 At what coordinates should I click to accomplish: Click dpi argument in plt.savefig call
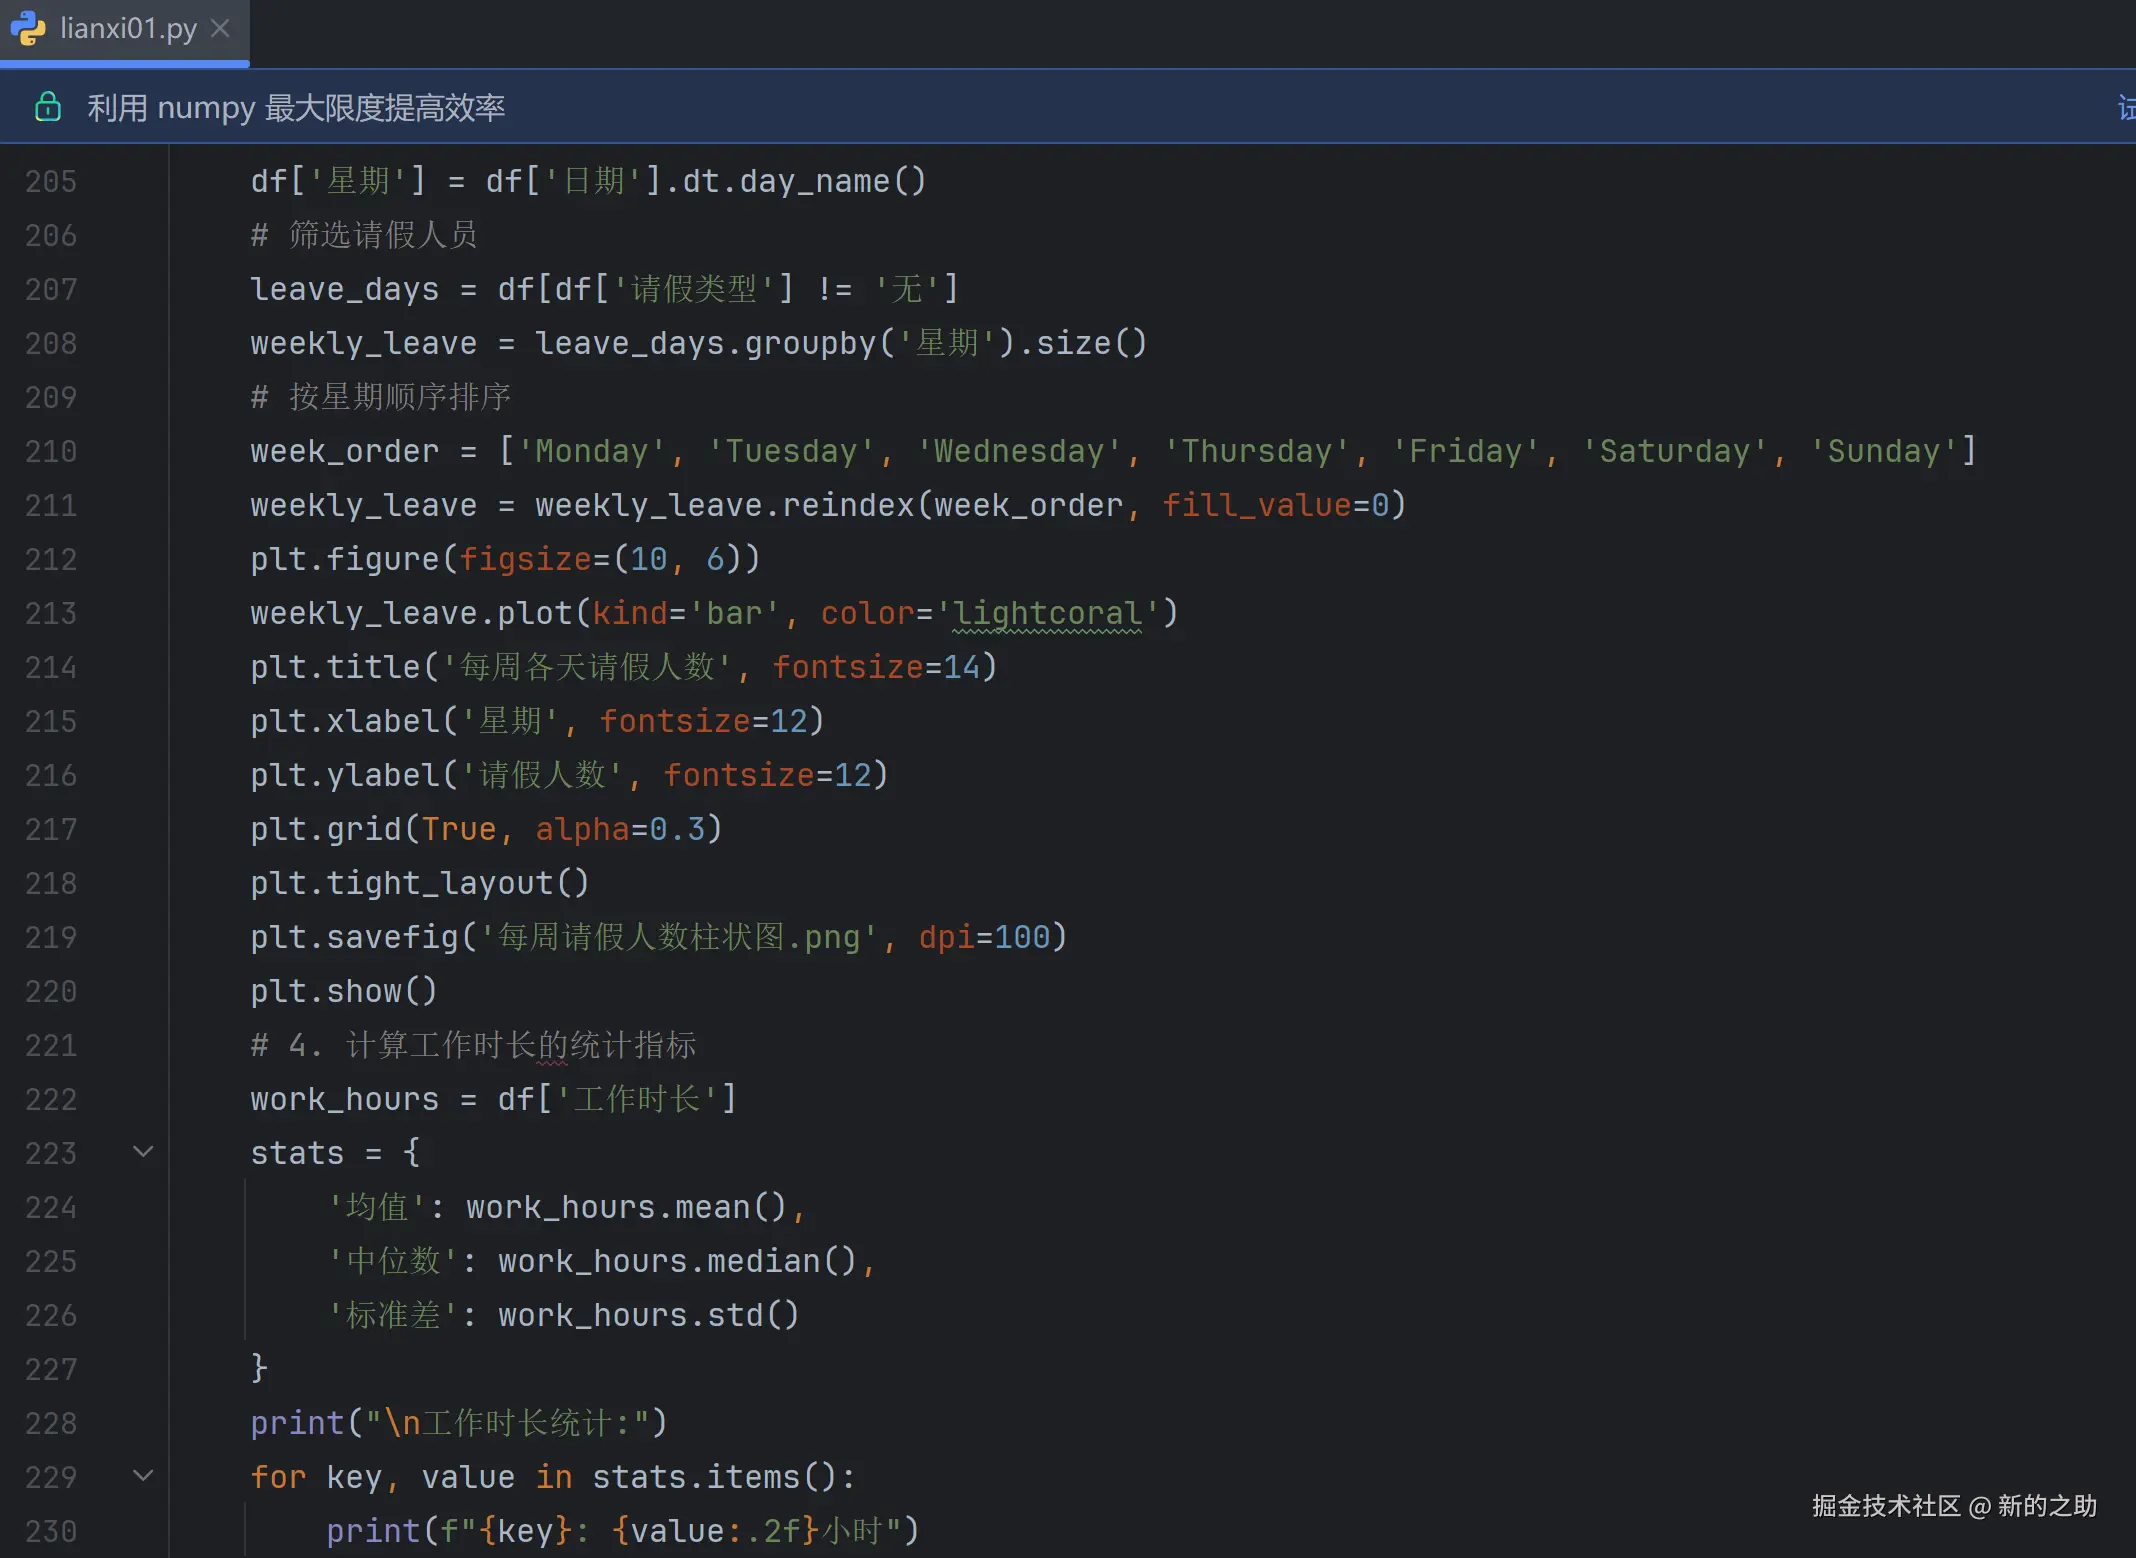tap(945, 937)
